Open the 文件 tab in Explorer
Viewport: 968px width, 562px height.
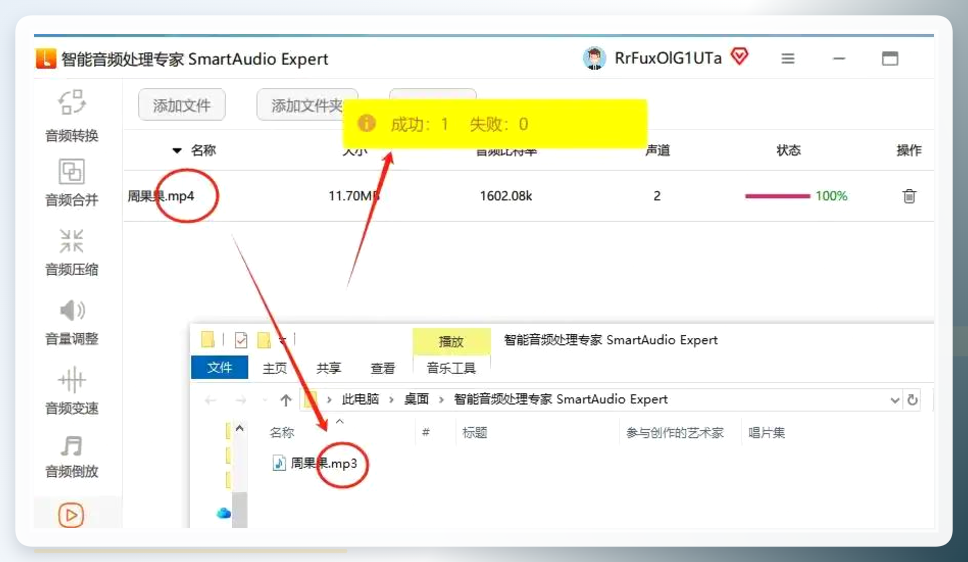[x=219, y=368]
